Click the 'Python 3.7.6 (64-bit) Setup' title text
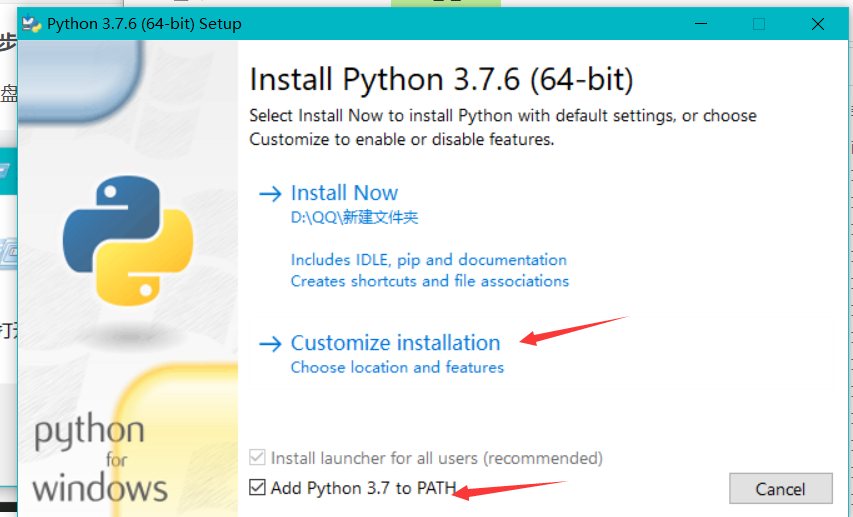The width and height of the screenshot is (853, 517). click(144, 24)
